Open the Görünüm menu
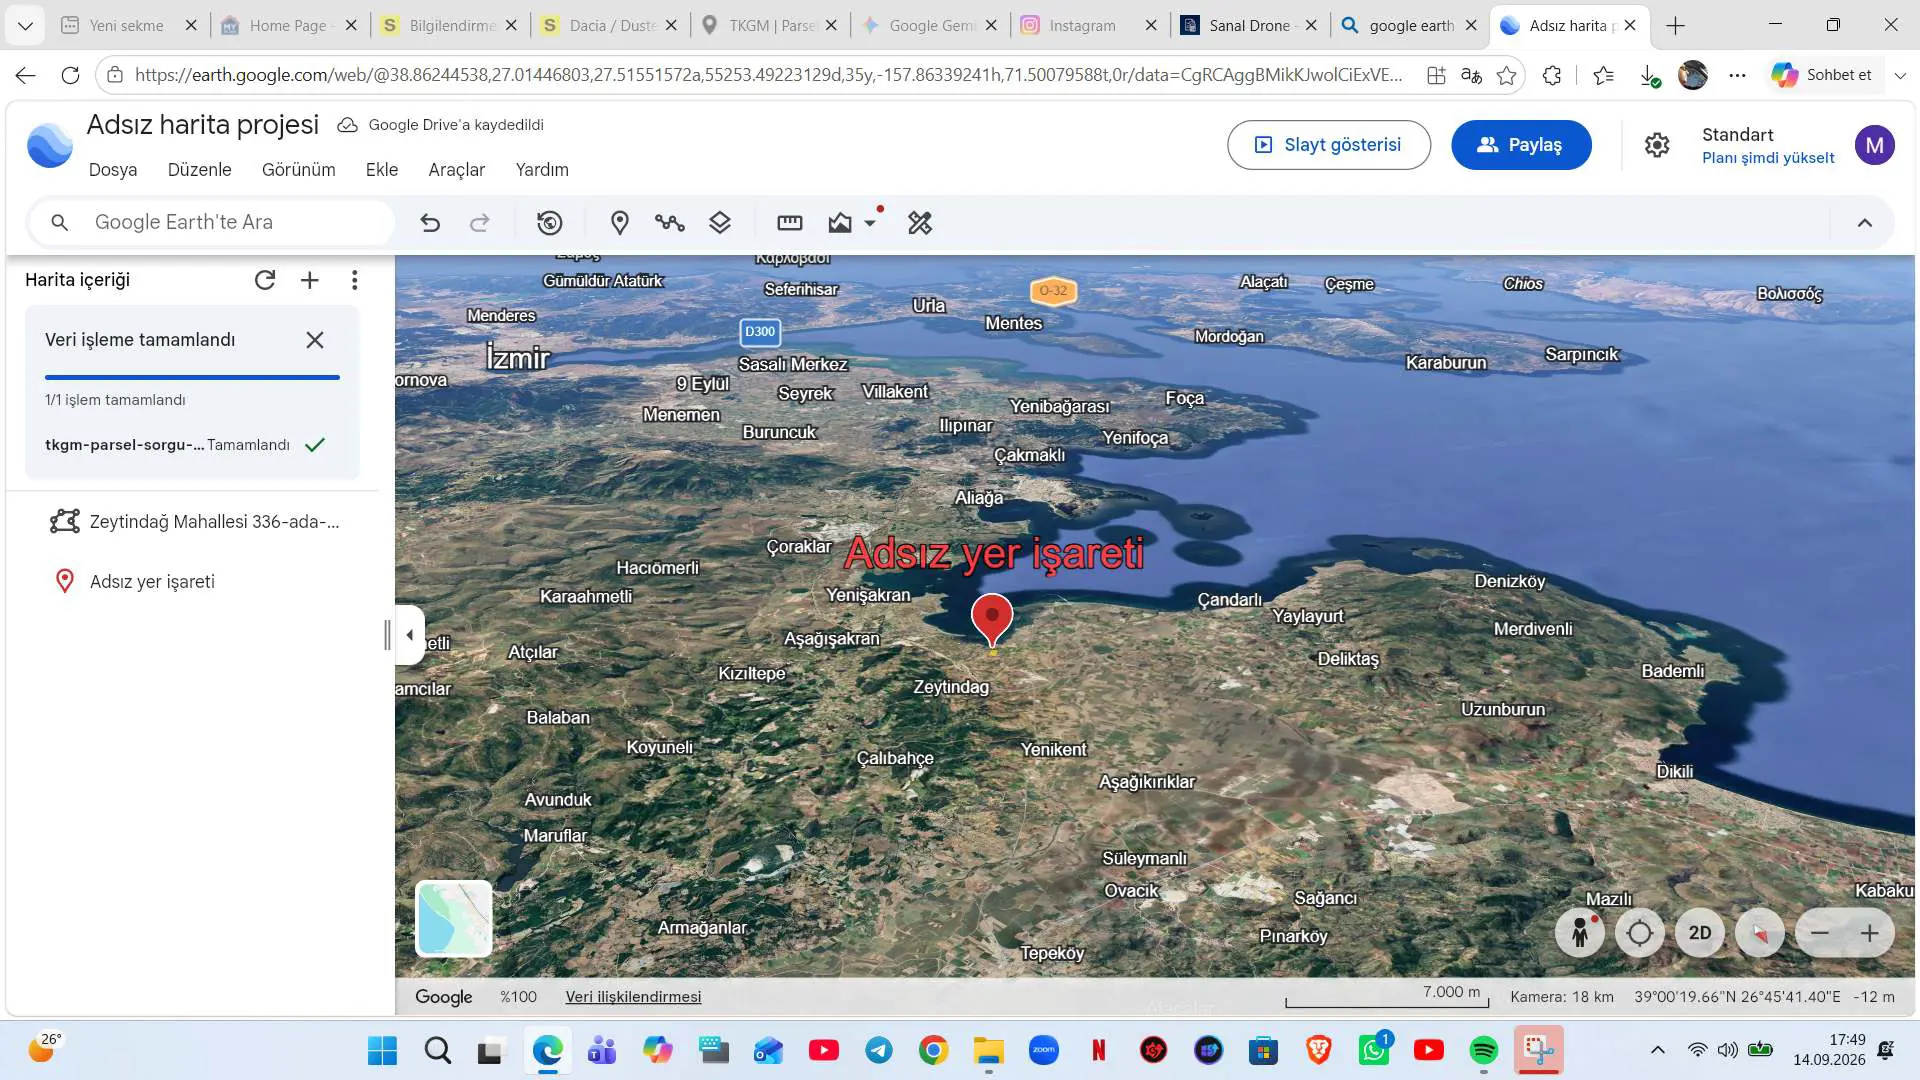 click(x=299, y=170)
